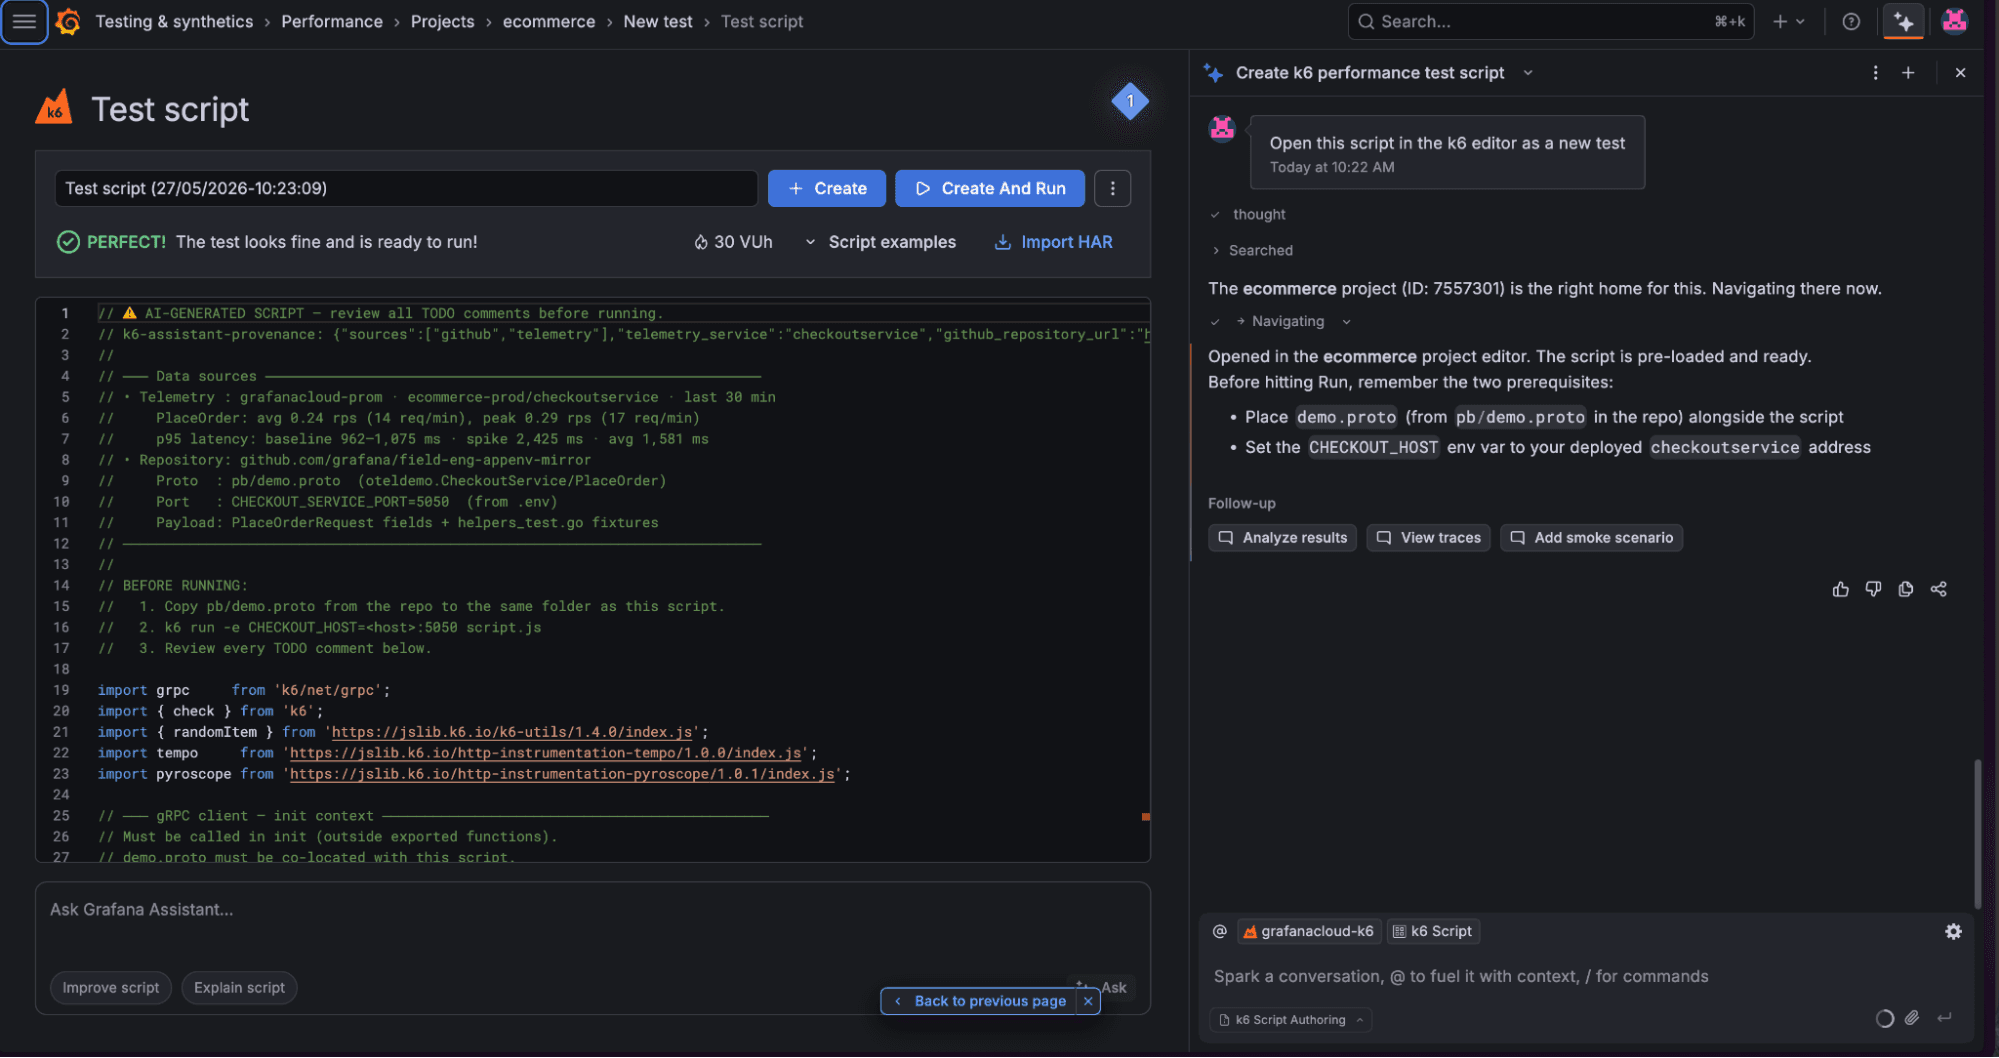Expand the 'Searched' step
This screenshot has width=1999, height=1058.
[1252, 250]
